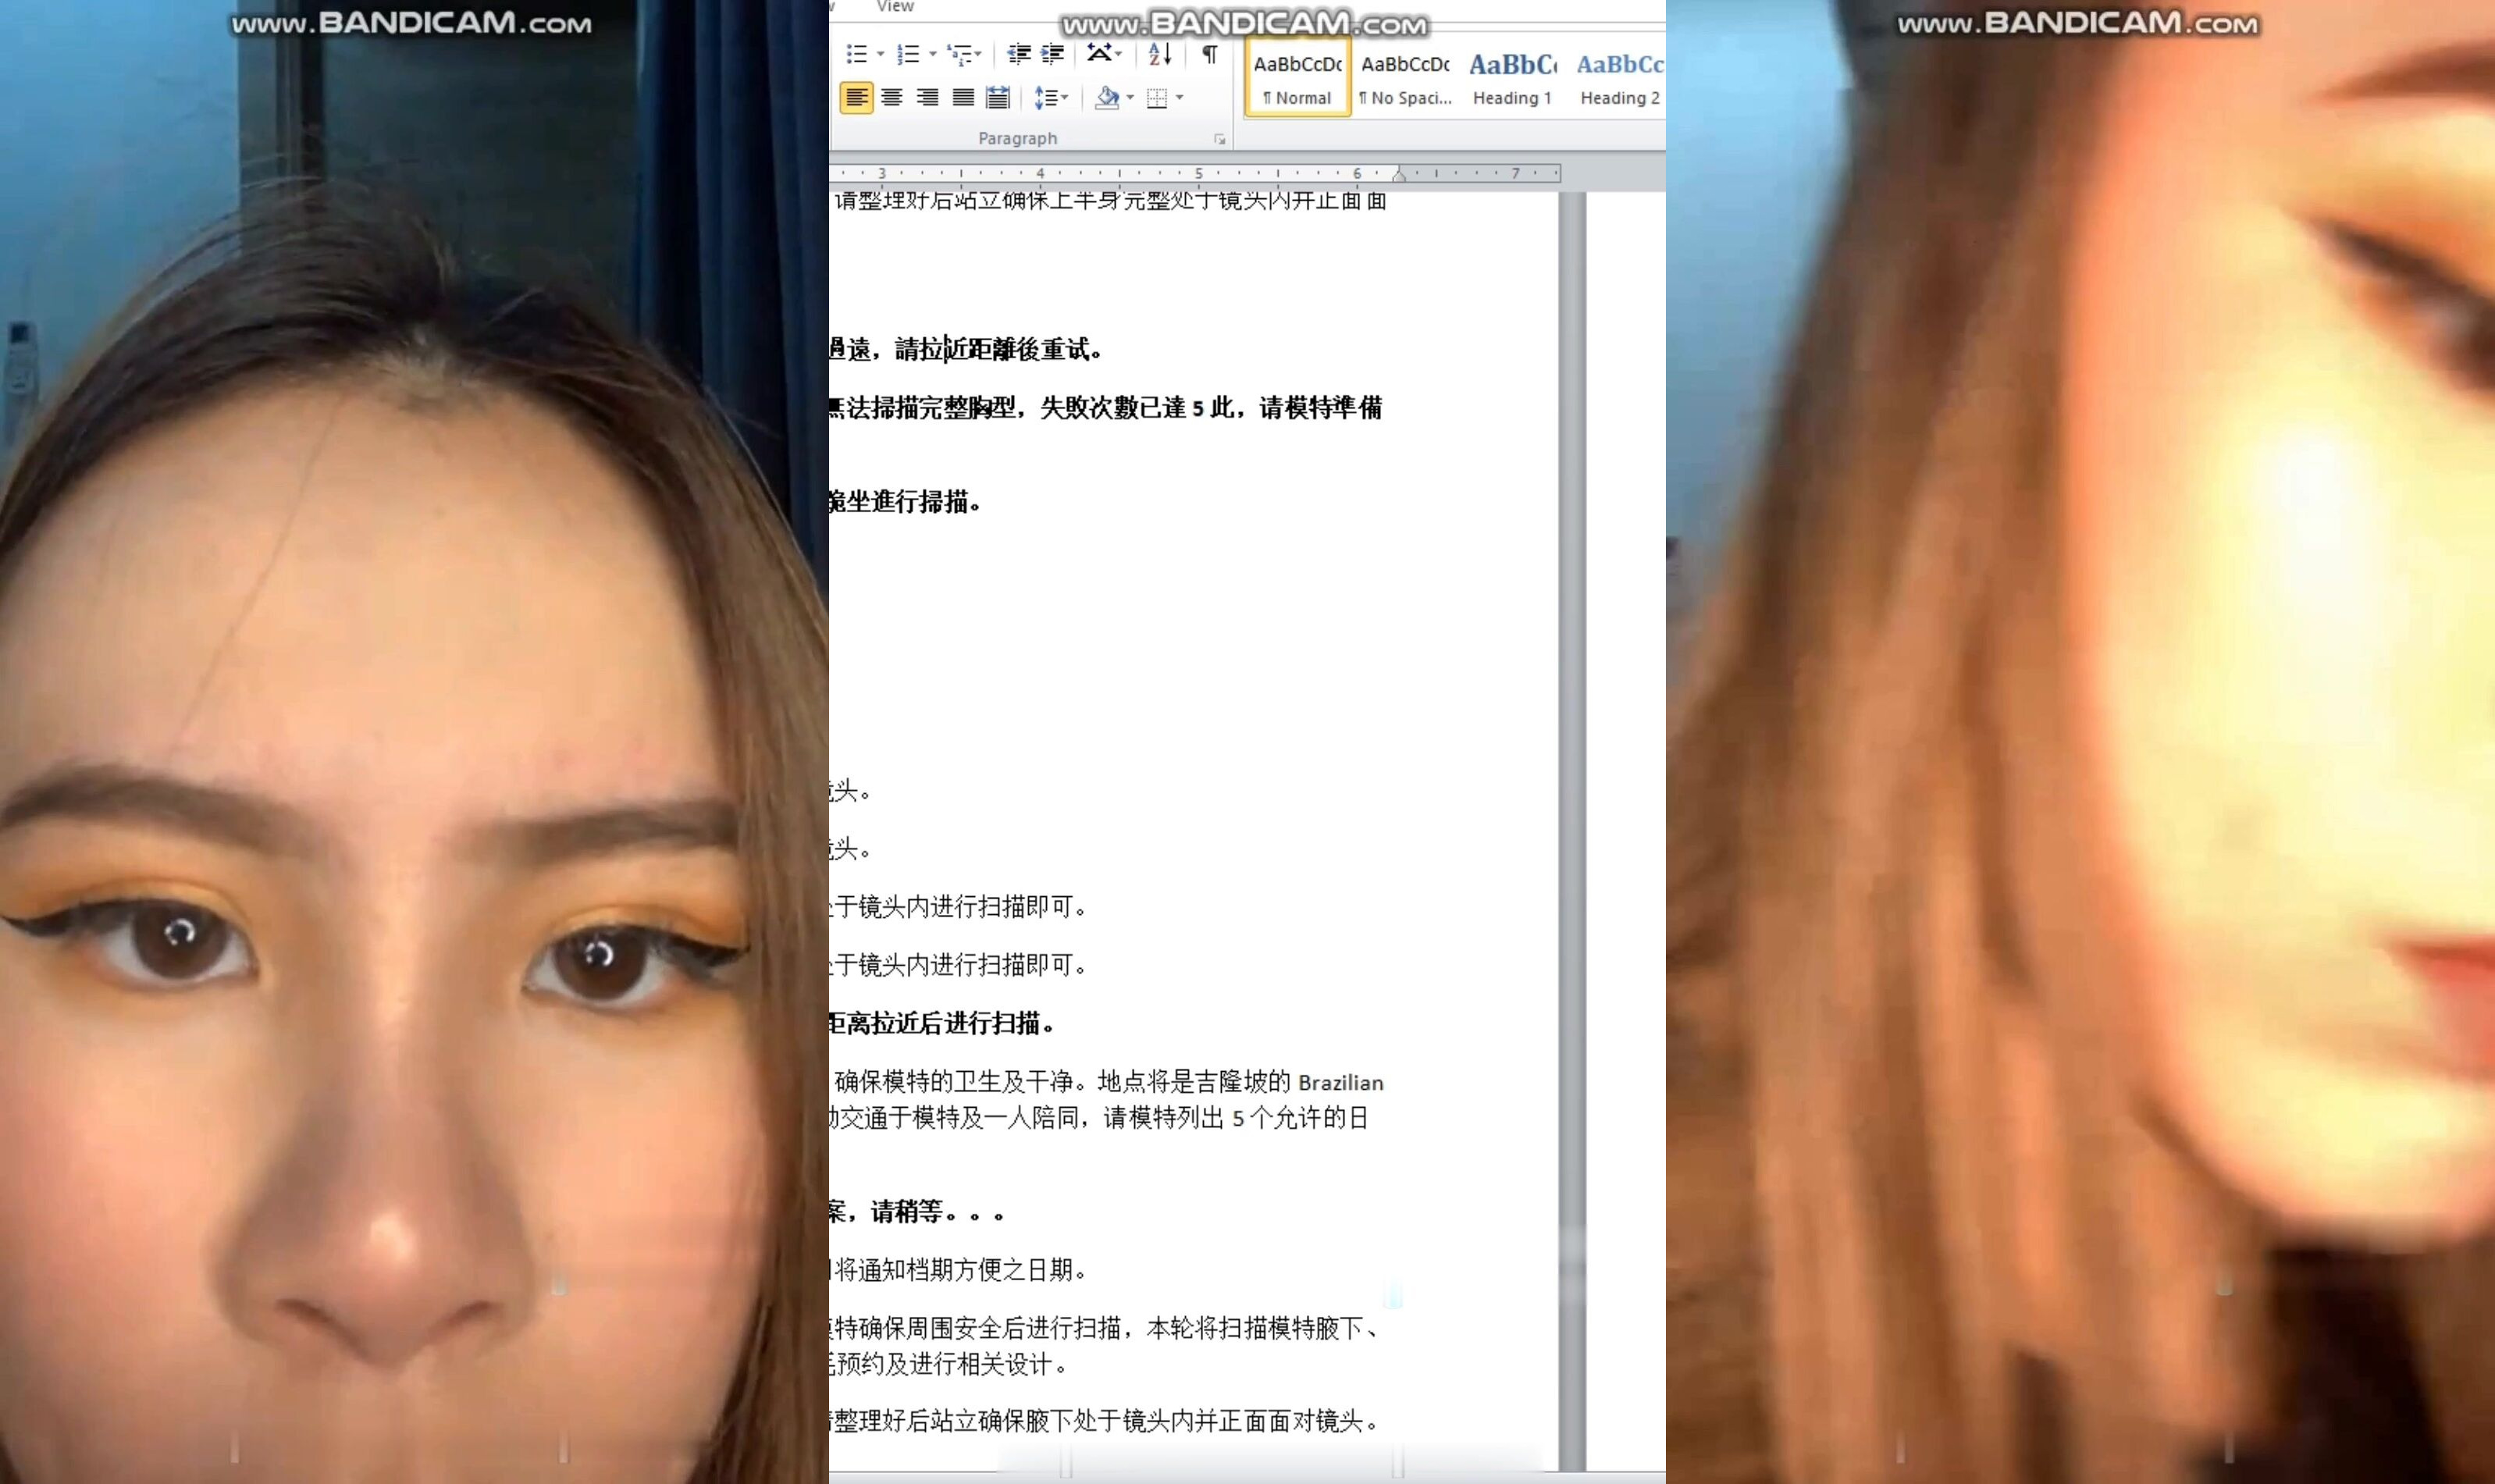This screenshot has height=1484, width=2495.
Task: Click the line '请模特列出 5 个允许的日'
Action: (x=1236, y=1118)
